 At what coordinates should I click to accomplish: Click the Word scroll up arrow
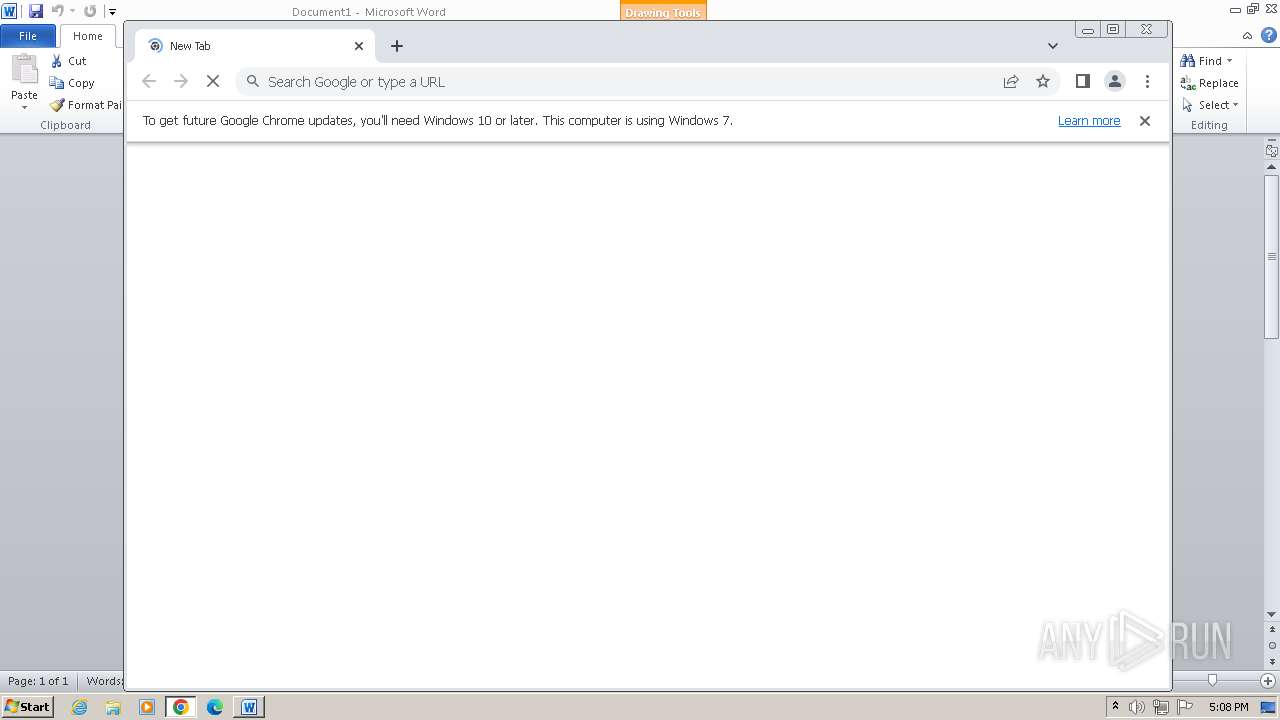(x=1272, y=167)
